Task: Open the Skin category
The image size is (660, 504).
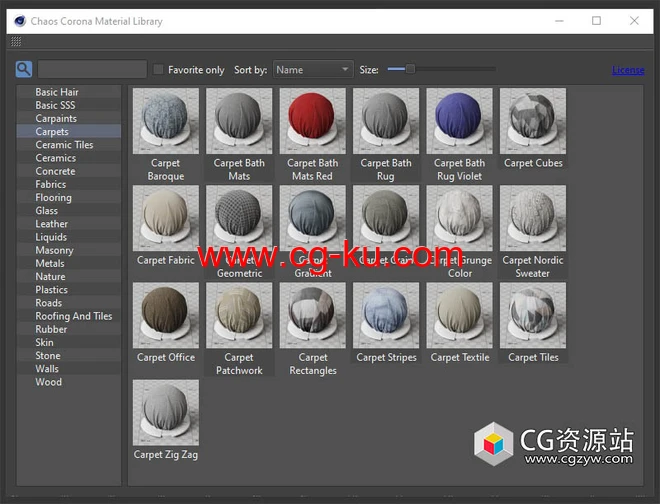Action: 69,342
